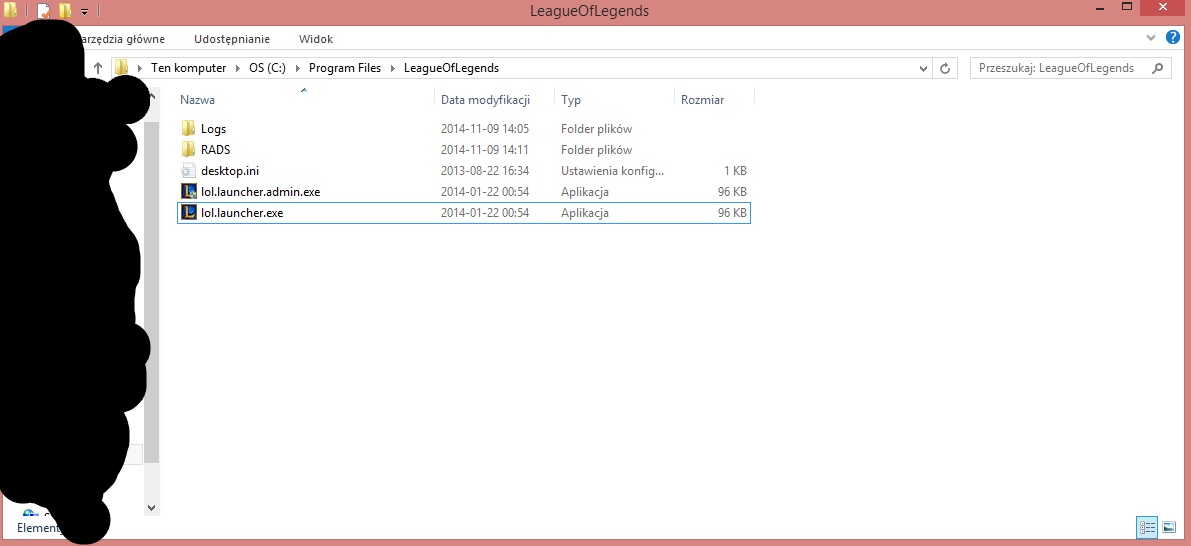
Task: Click navigation pane scrollbar up arrow
Action: [x=151, y=97]
